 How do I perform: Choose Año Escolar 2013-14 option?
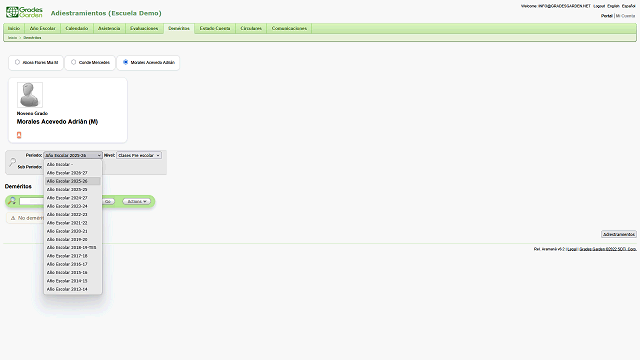[x=73, y=289]
